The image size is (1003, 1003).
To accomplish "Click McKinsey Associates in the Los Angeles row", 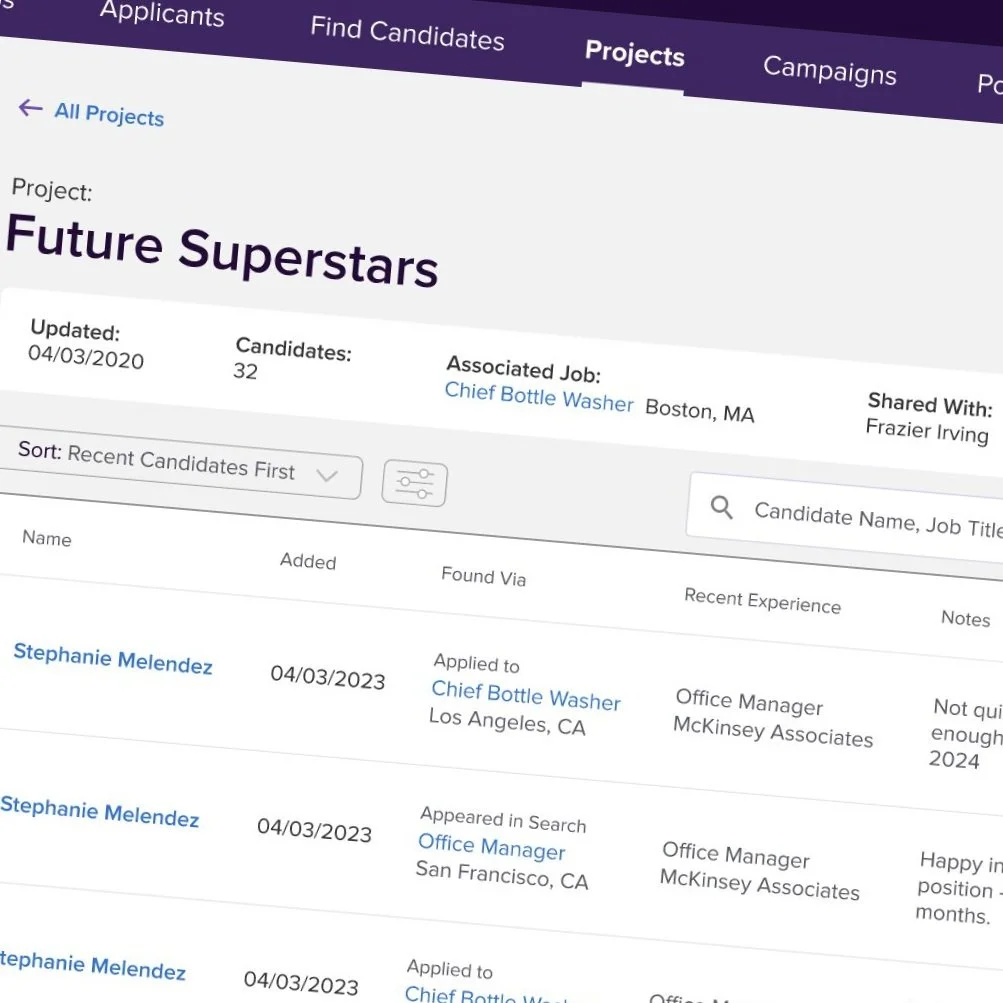I will (x=773, y=732).
